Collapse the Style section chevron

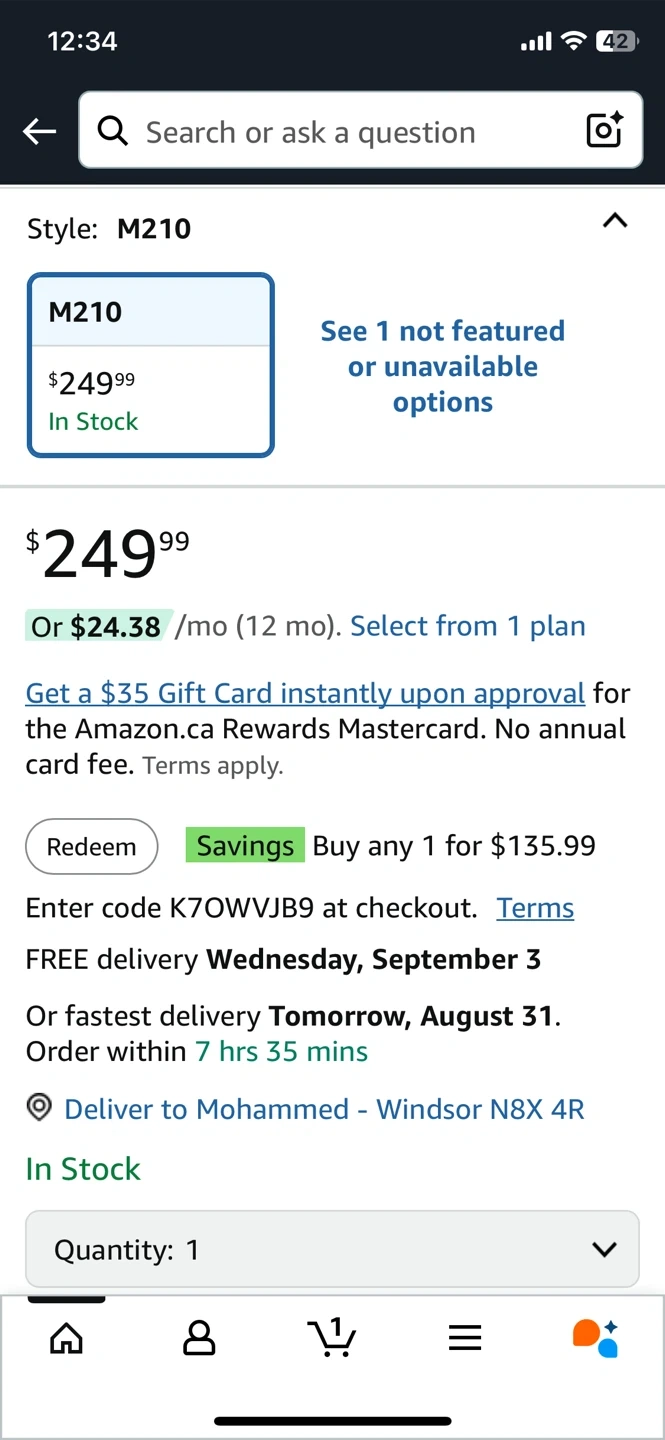point(615,221)
